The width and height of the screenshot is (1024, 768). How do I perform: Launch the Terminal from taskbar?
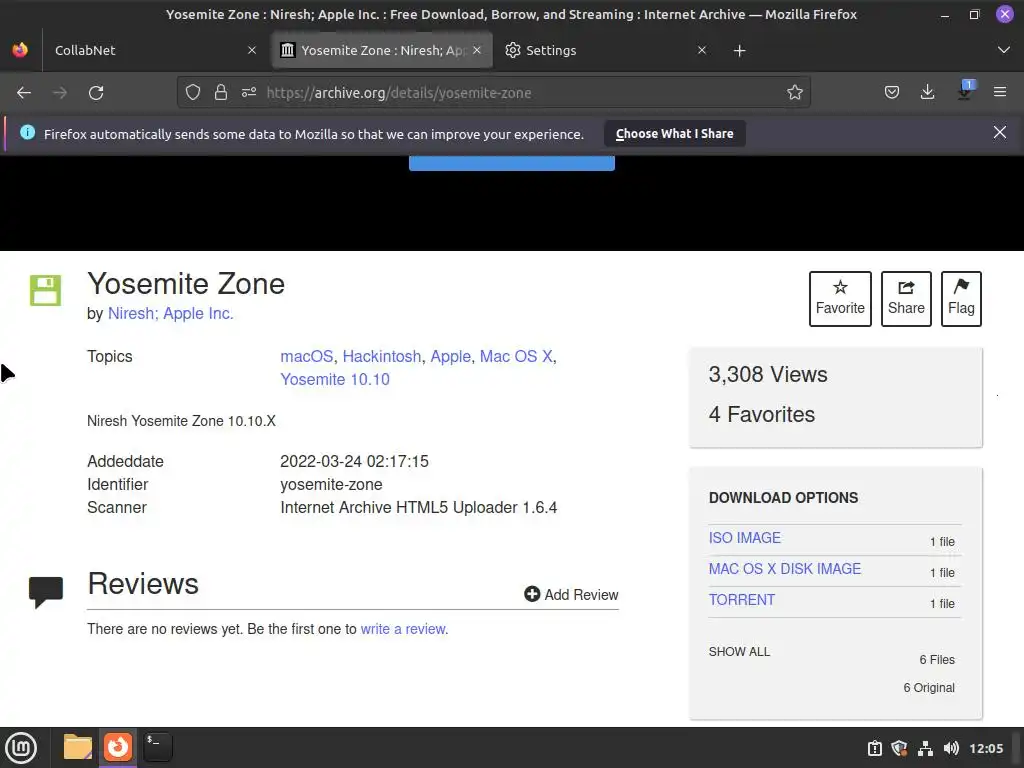tap(158, 747)
